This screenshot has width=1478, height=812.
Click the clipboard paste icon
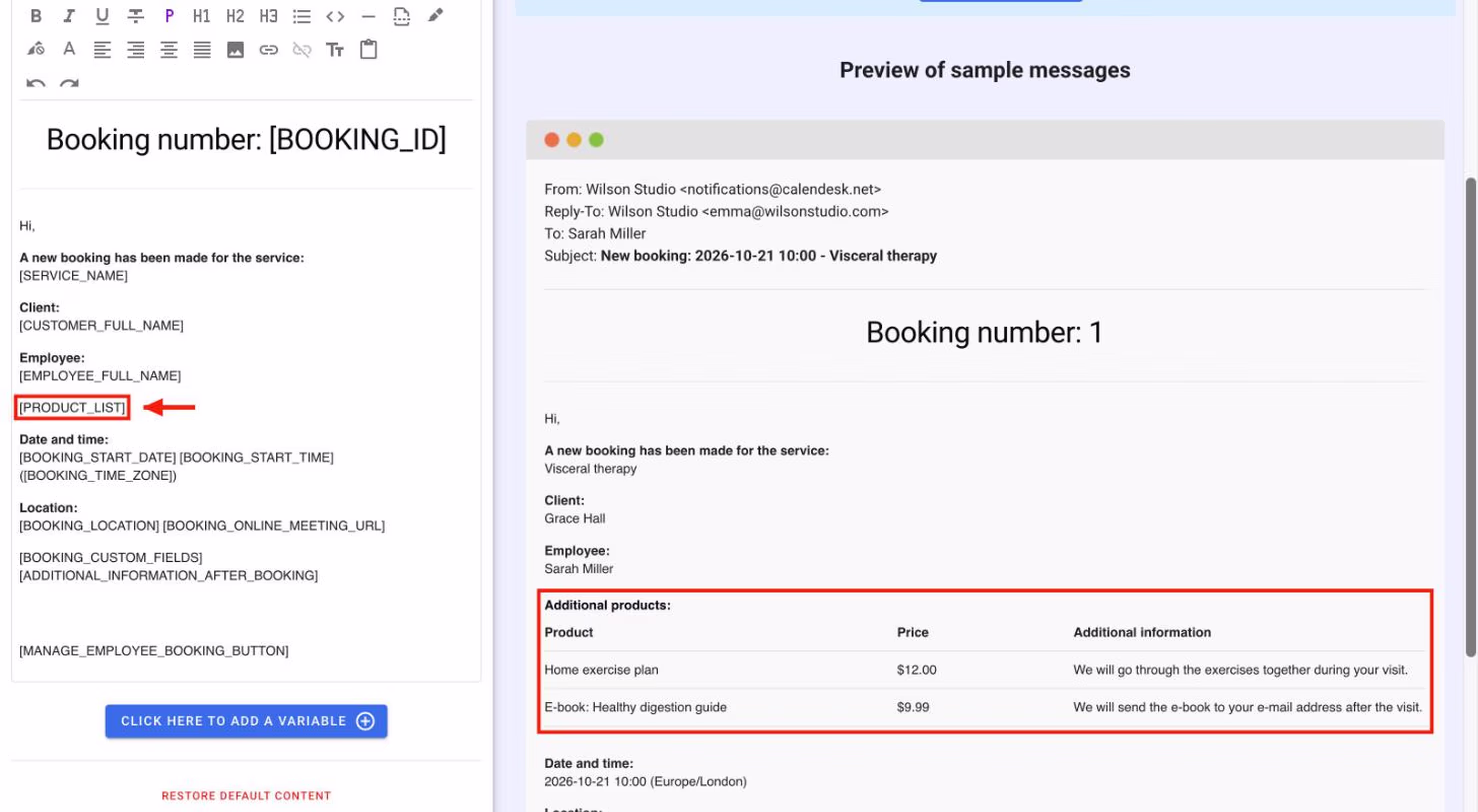368,49
